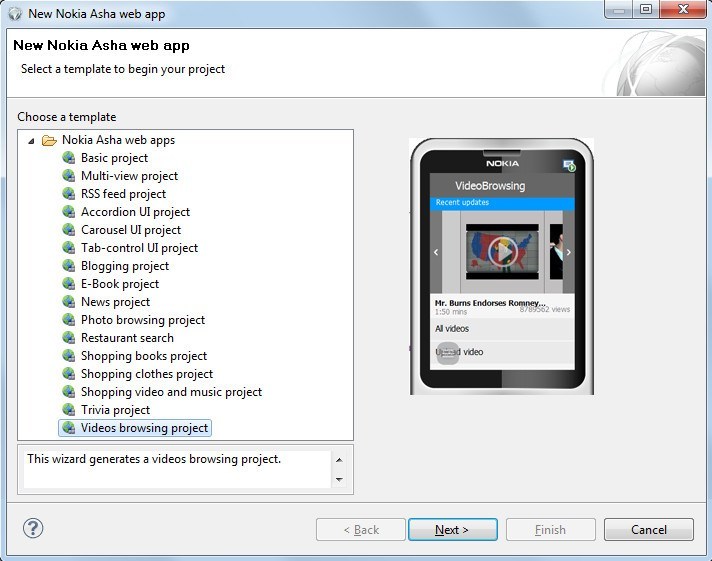Screen dimensions: 712x561
Task: Click the E-Book project globe icon
Action: [69, 284]
